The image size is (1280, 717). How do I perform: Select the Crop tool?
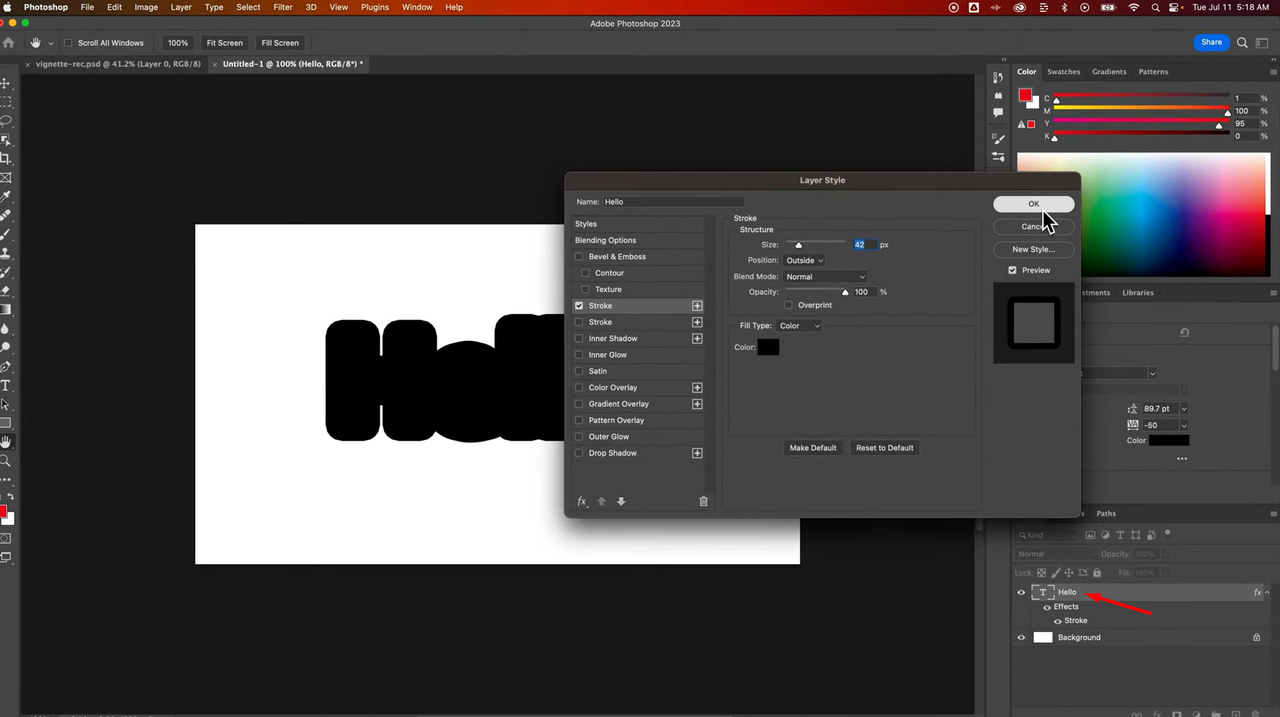[5, 159]
